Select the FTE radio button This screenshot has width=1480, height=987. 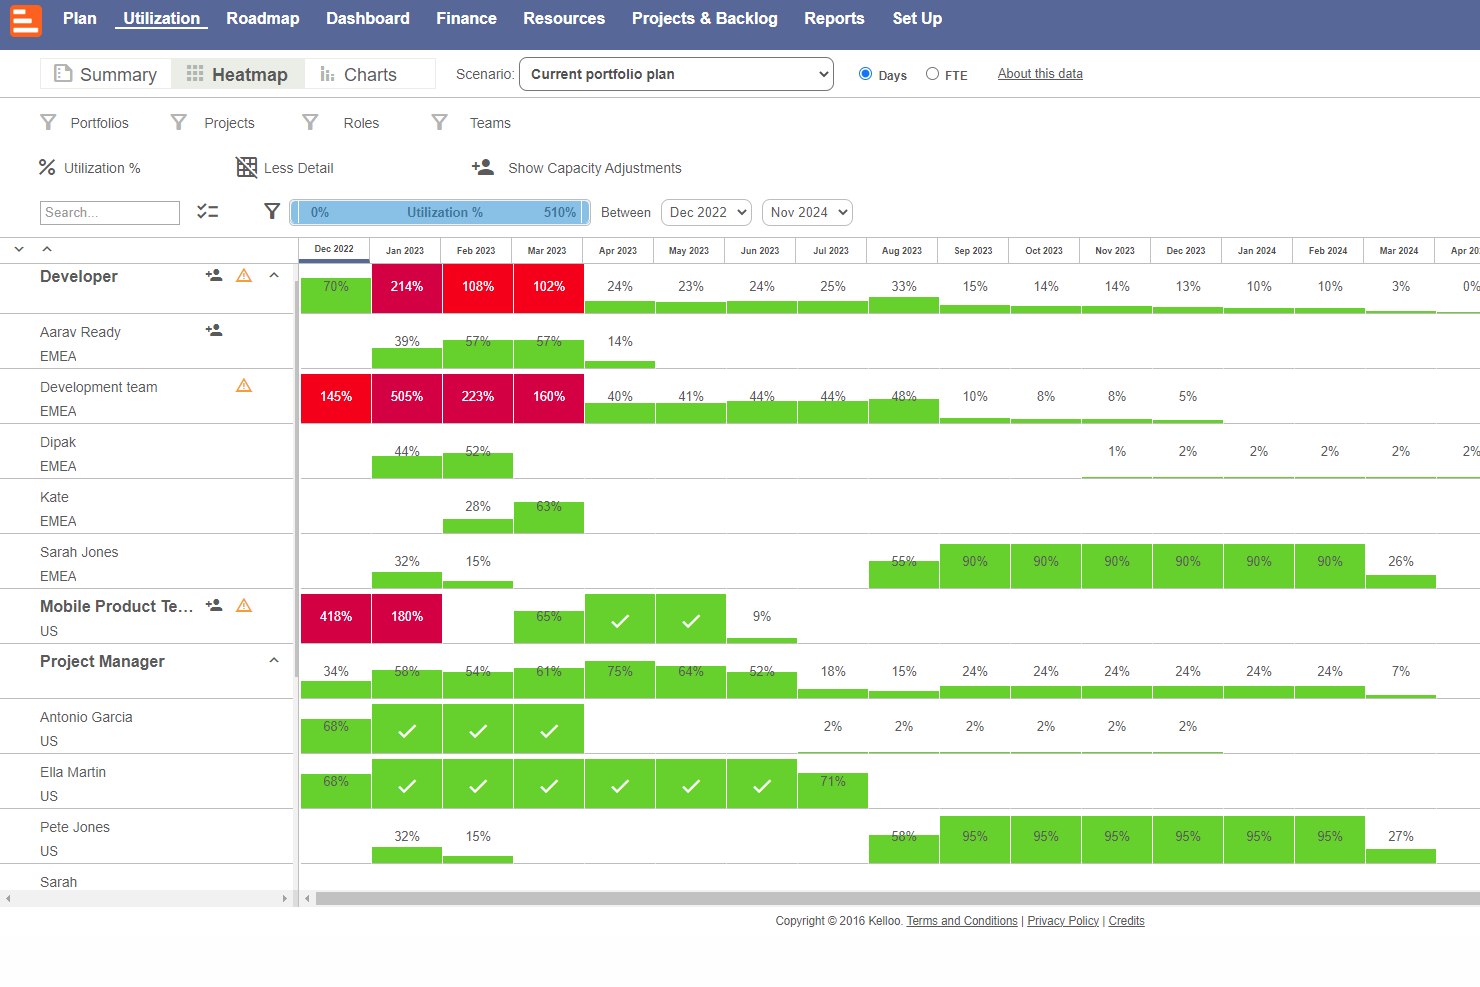pyautogui.click(x=933, y=74)
